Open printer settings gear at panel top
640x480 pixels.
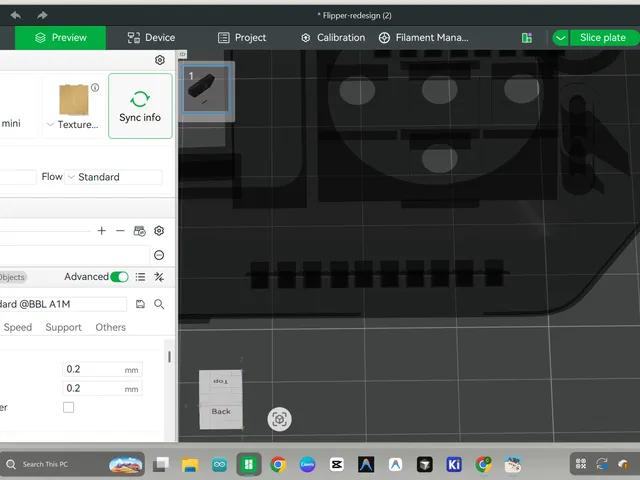pos(160,60)
